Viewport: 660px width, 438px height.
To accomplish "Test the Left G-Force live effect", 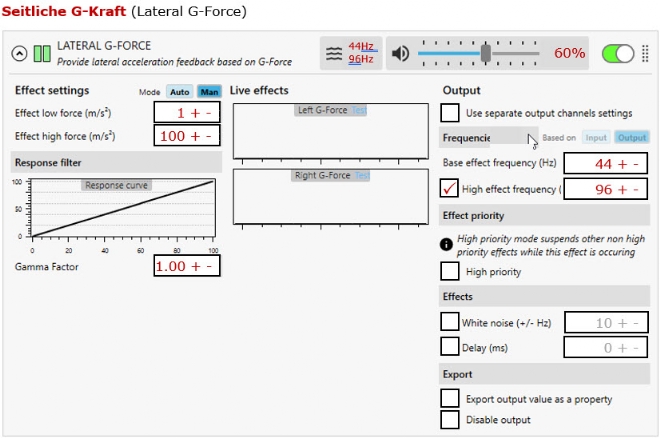I will [x=360, y=110].
